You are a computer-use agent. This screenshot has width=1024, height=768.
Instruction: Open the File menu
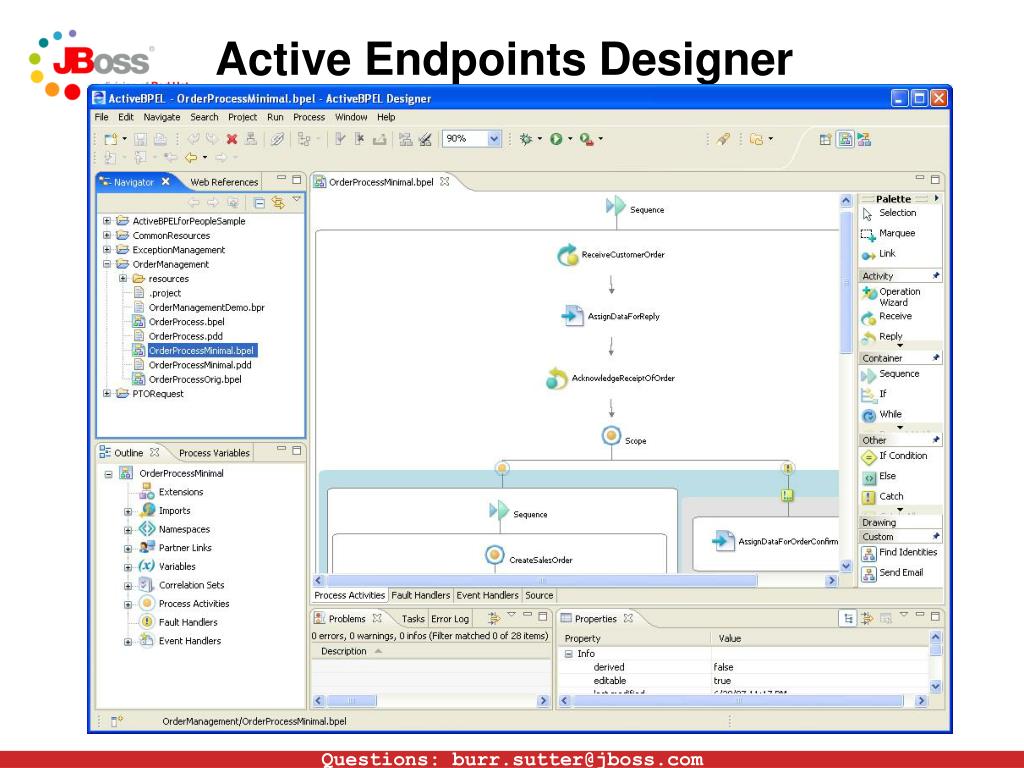coord(101,118)
